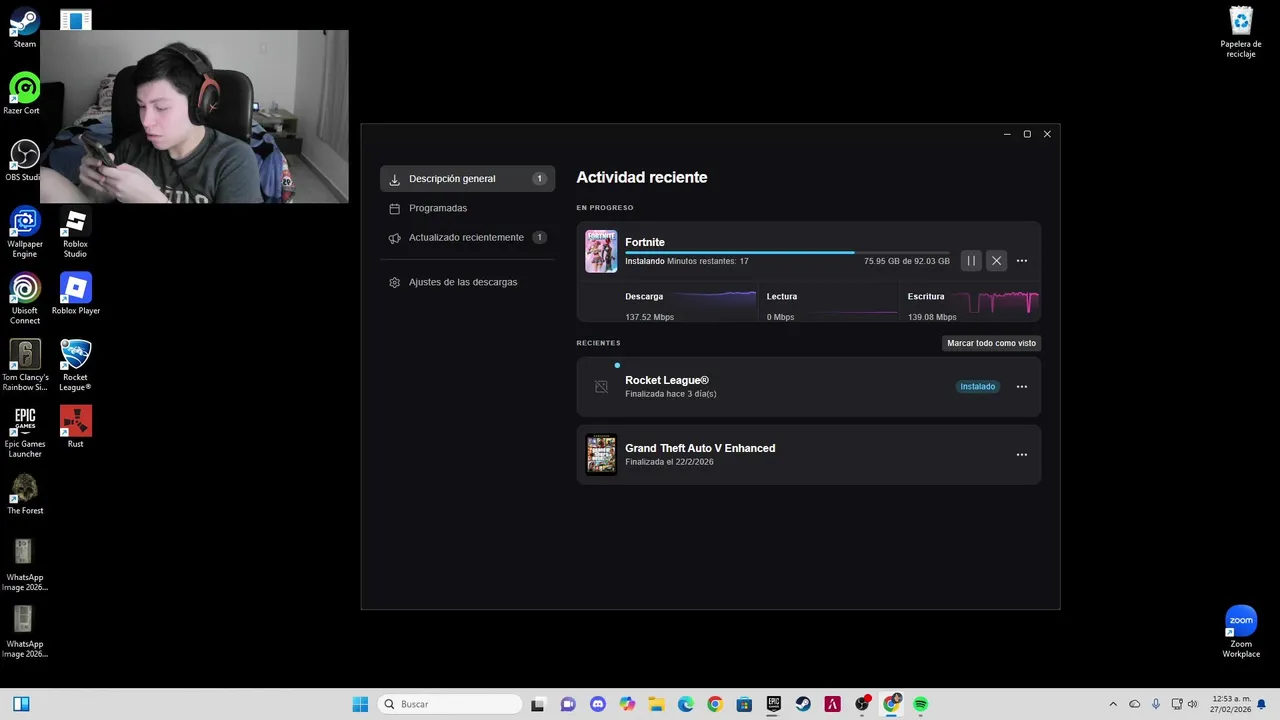This screenshot has height=720, width=1280.
Task: Click the Instalado badge for Rocket League
Action: tap(978, 387)
